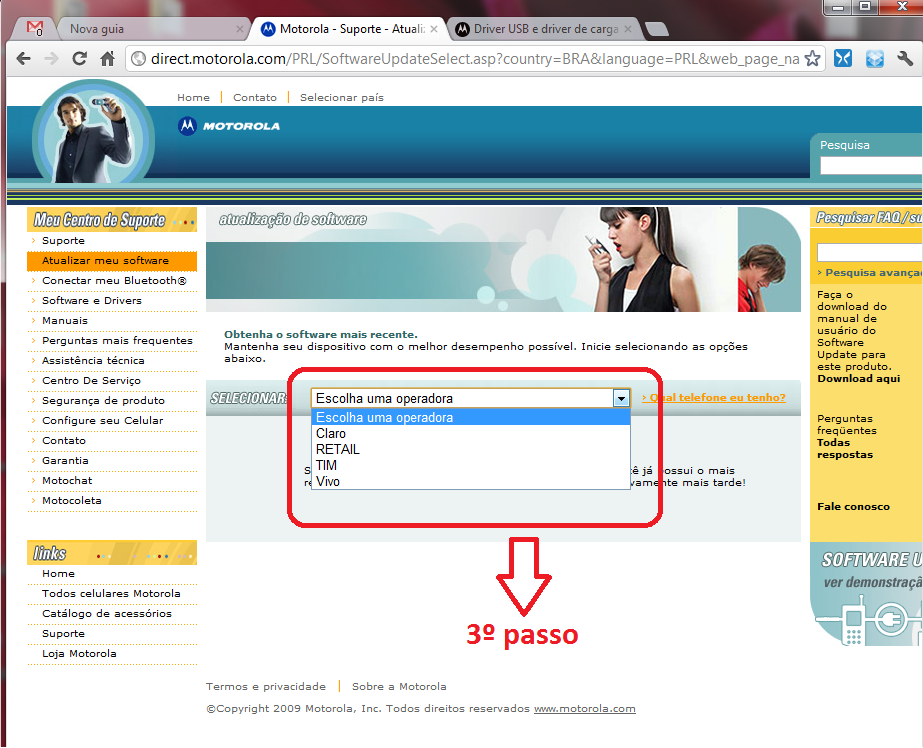The width and height of the screenshot is (923, 748).
Task: Close the Nova guia tab
Action: (240, 29)
